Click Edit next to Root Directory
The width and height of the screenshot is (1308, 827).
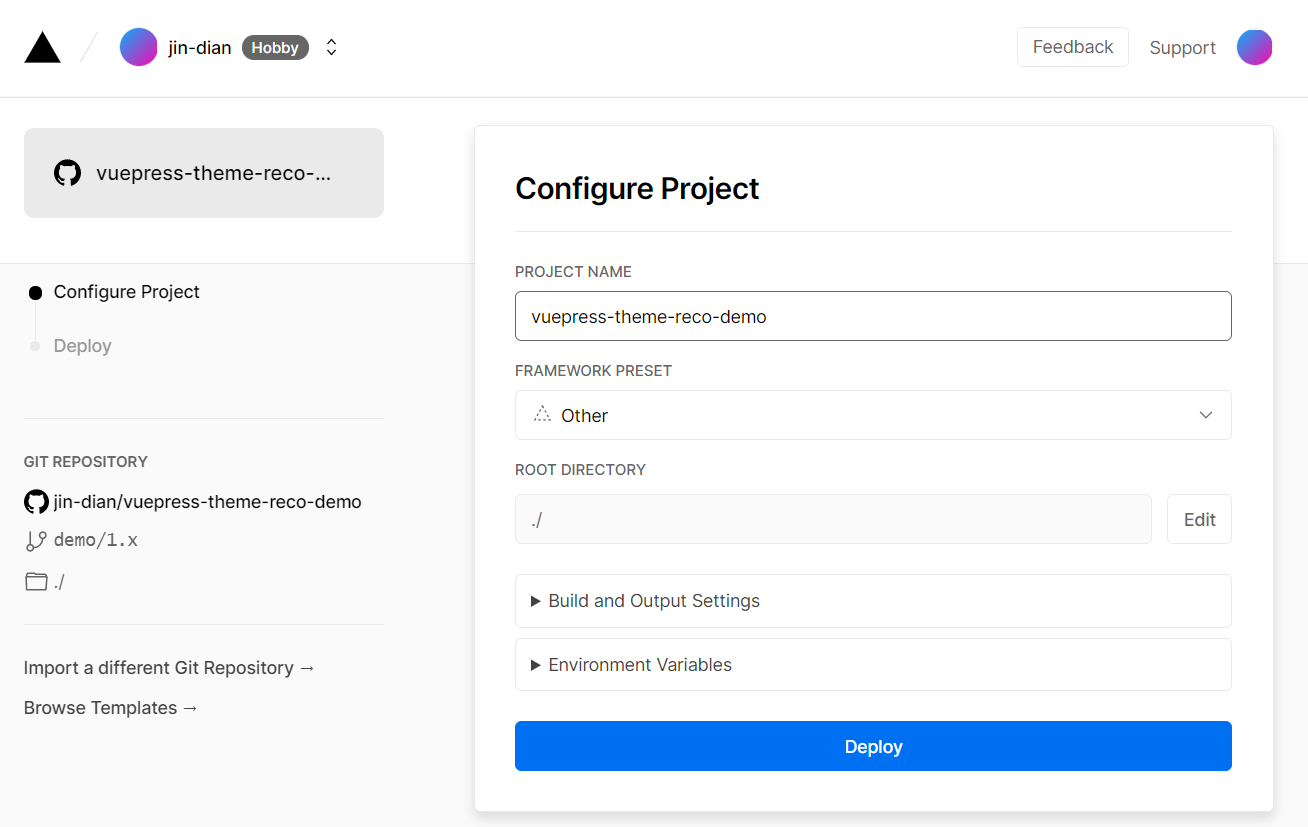coord(1199,519)
